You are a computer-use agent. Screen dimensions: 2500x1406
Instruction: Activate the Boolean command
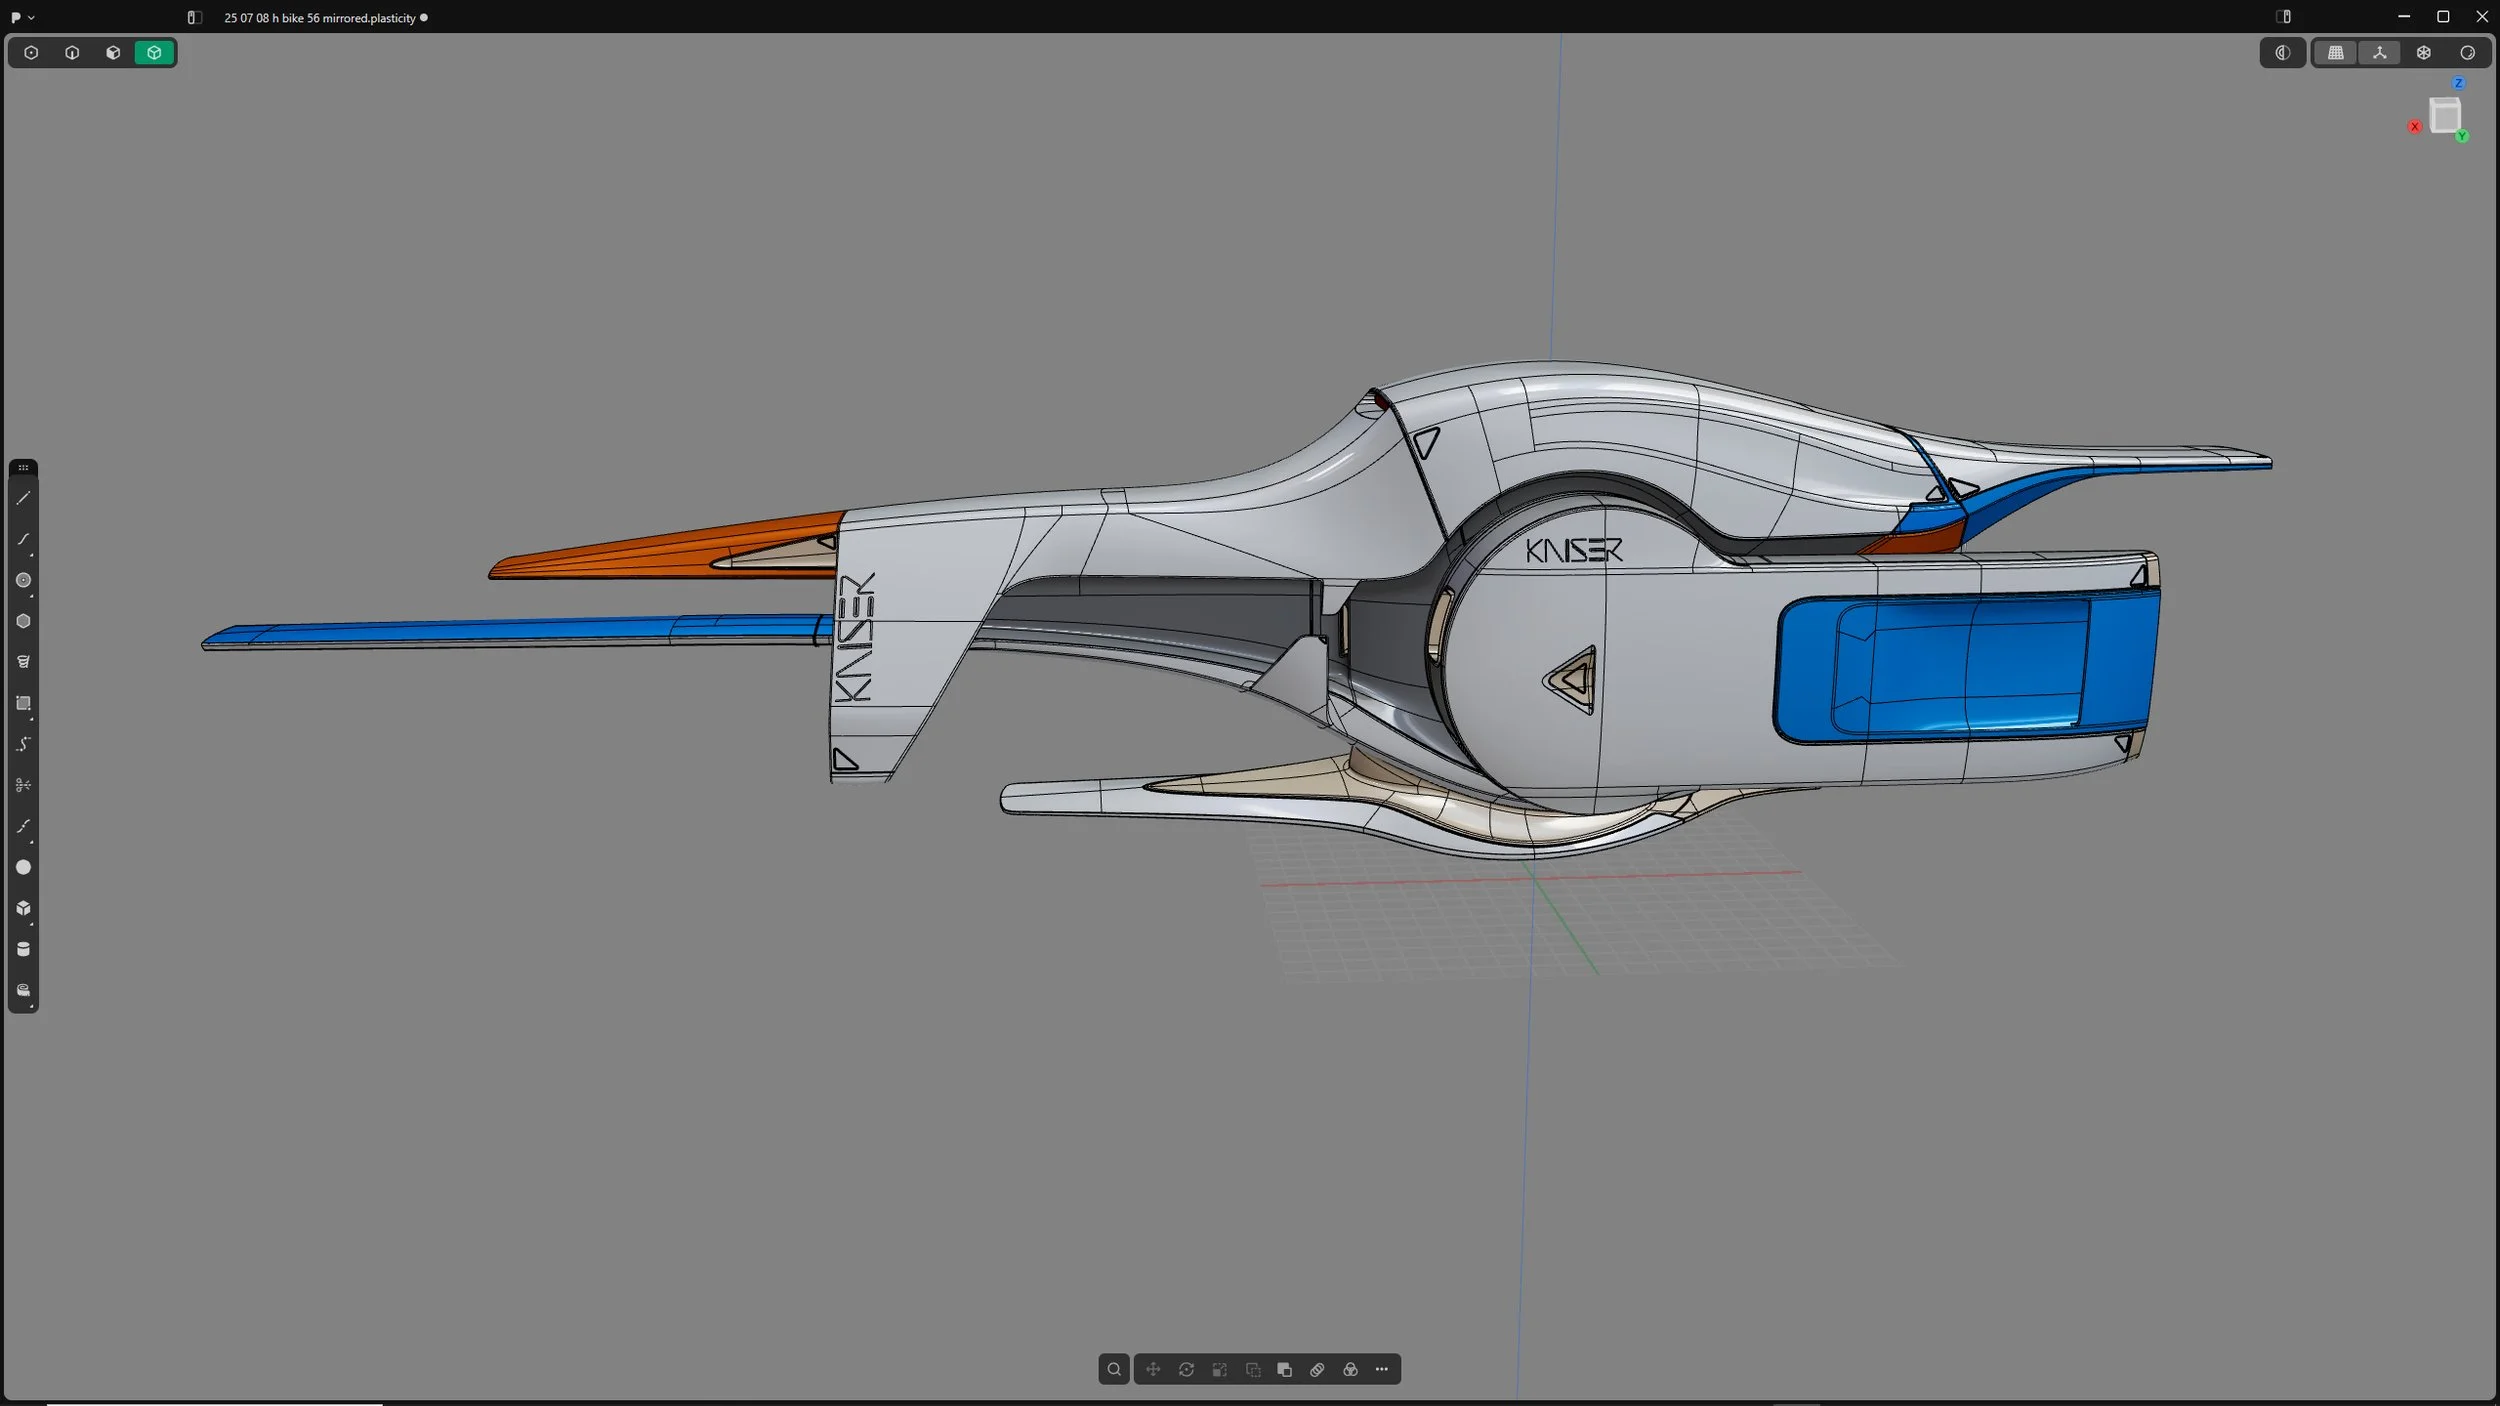point(1285,1369)
